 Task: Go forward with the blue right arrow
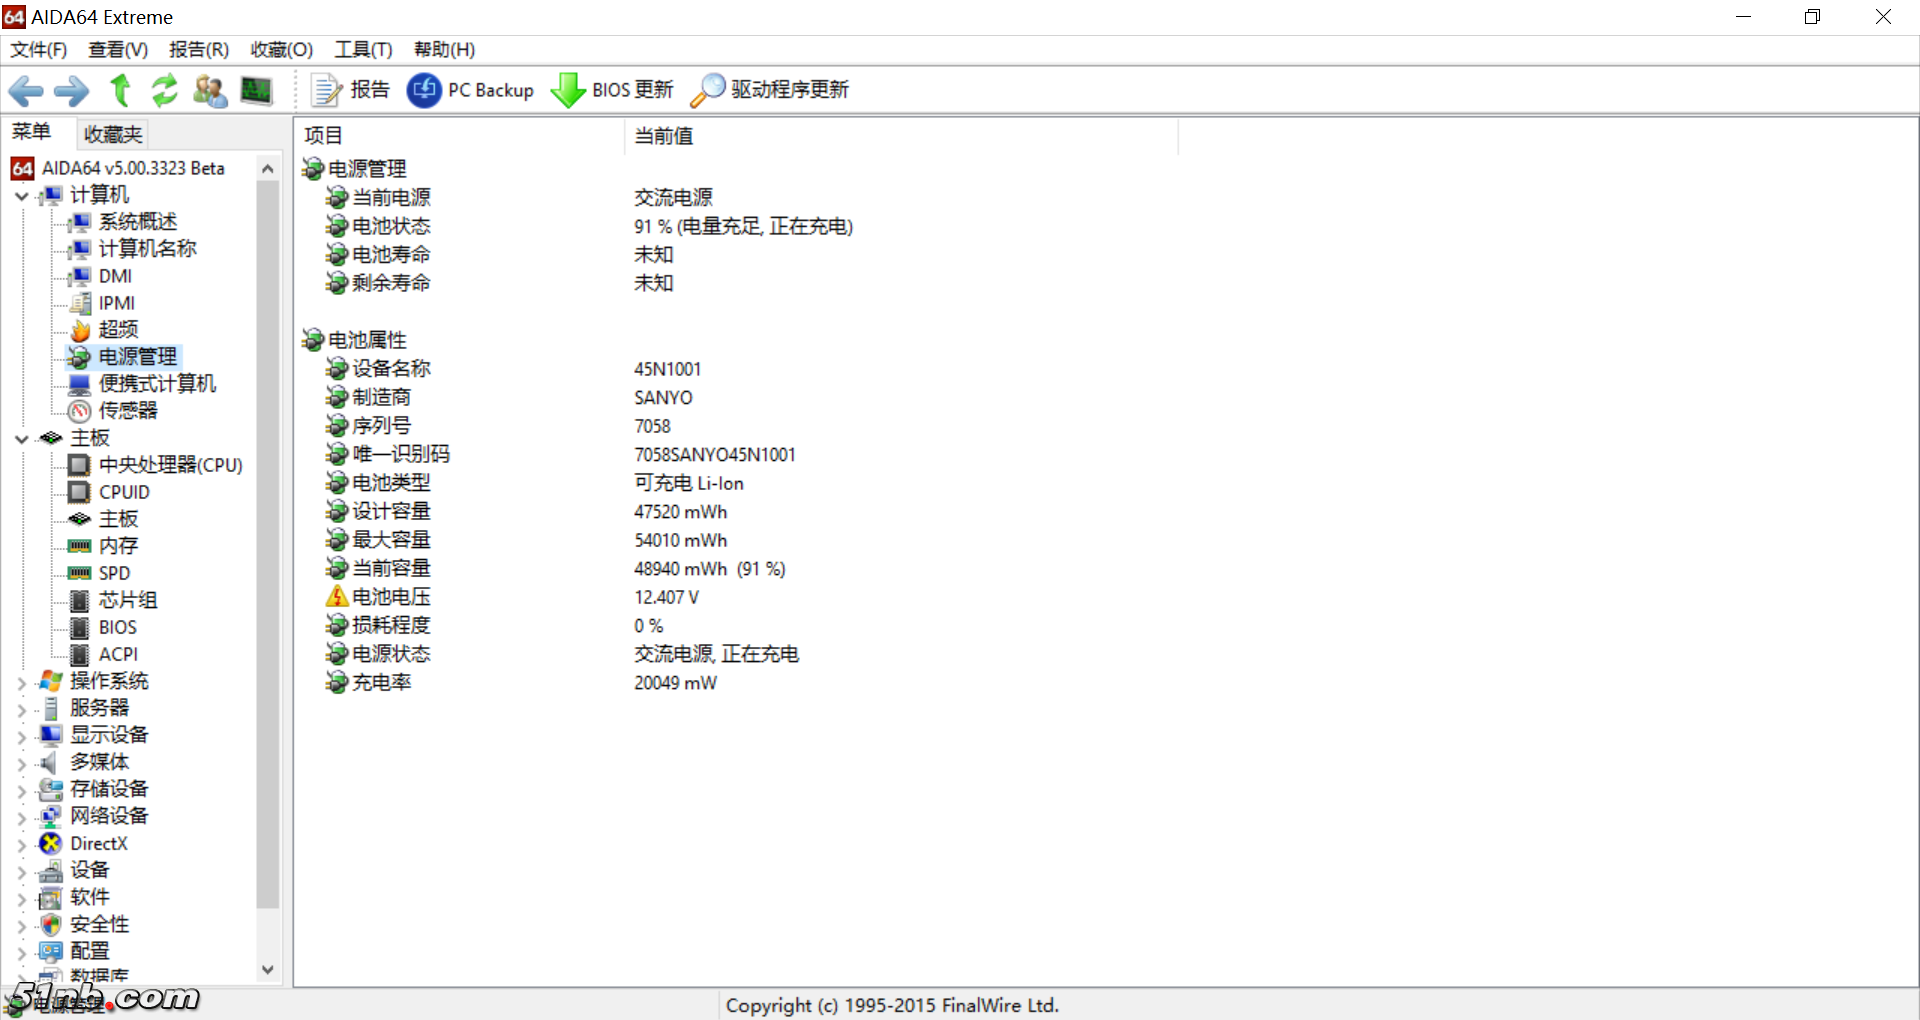(71, 91)
